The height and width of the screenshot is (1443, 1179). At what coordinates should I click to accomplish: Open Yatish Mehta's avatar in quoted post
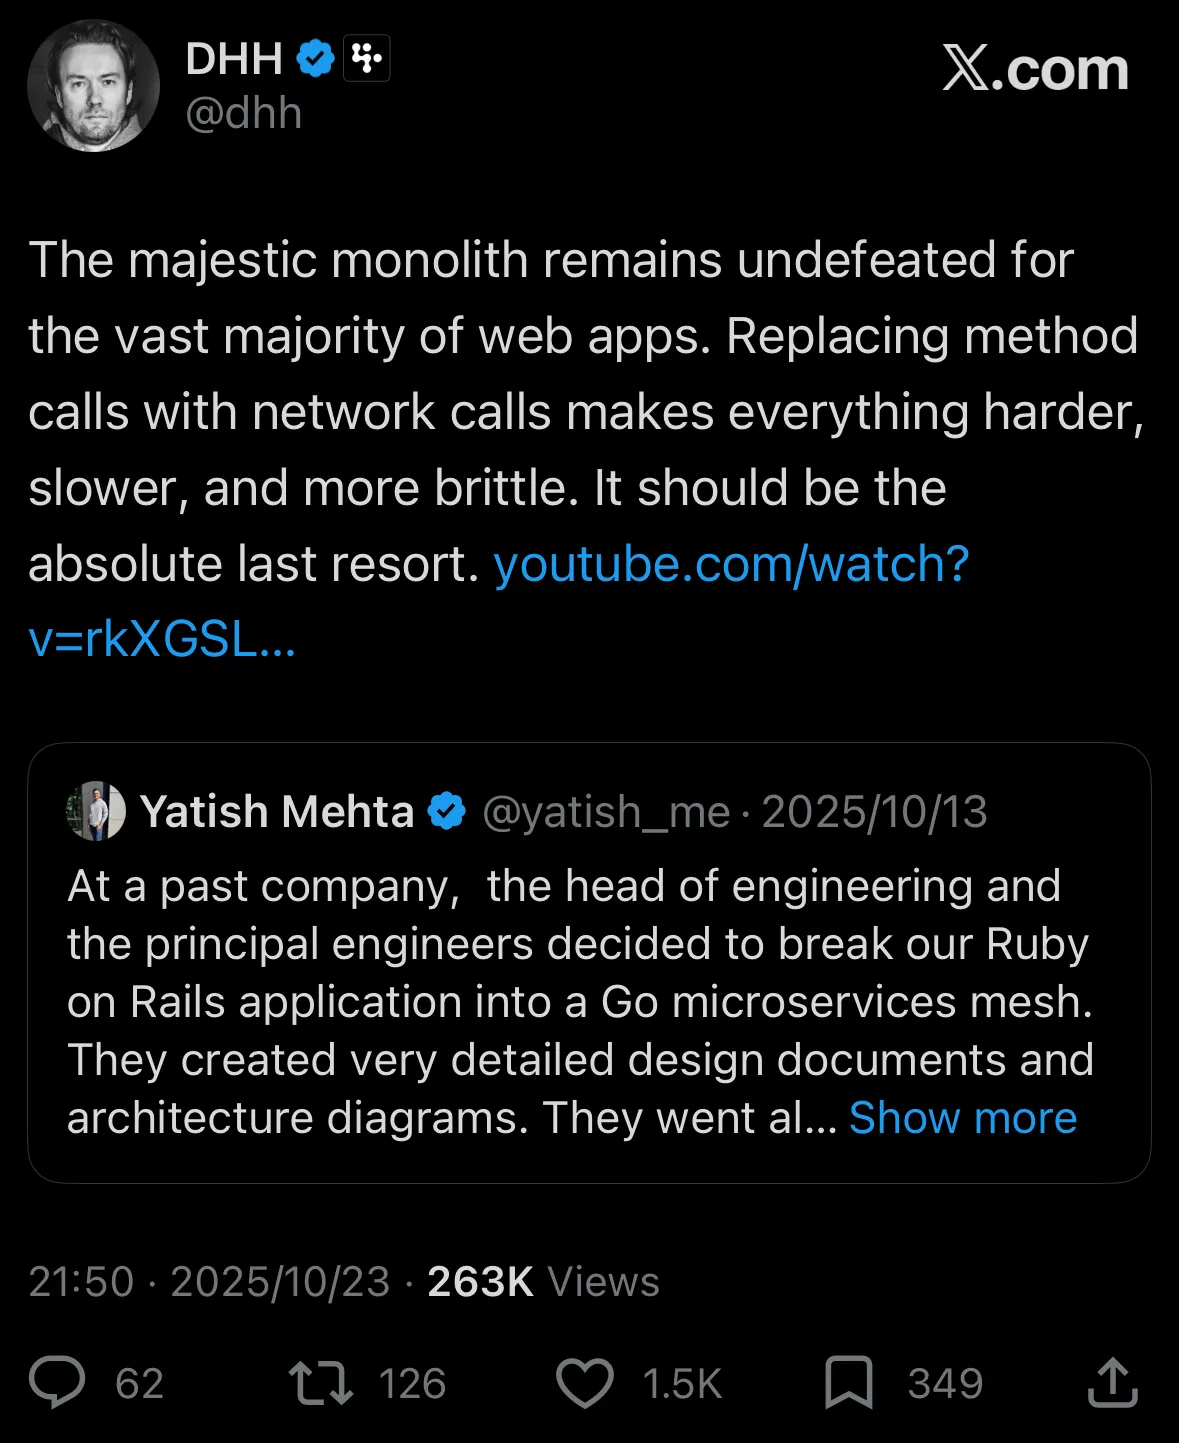coord(96,811)
